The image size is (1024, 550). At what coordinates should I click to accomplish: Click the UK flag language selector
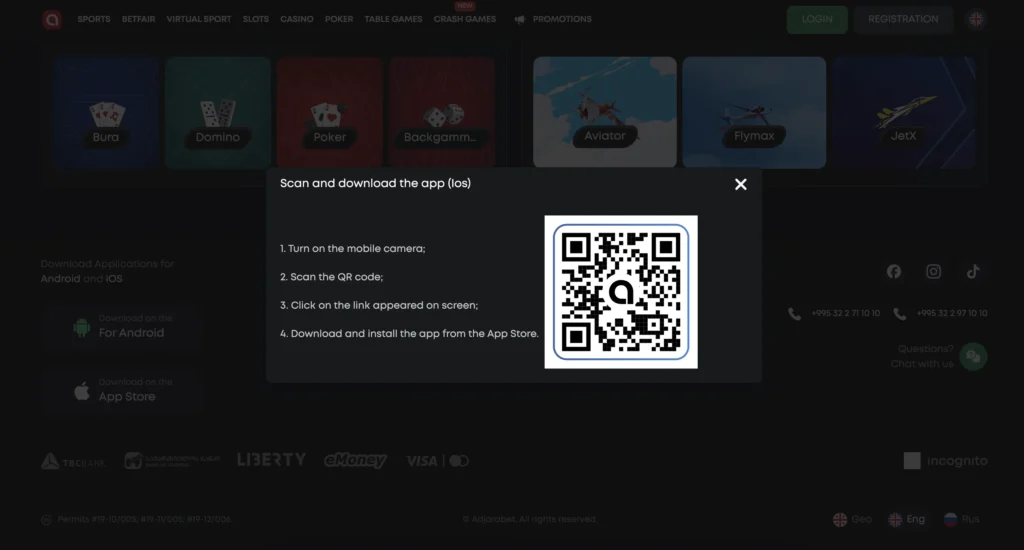(x=976, y=19)
